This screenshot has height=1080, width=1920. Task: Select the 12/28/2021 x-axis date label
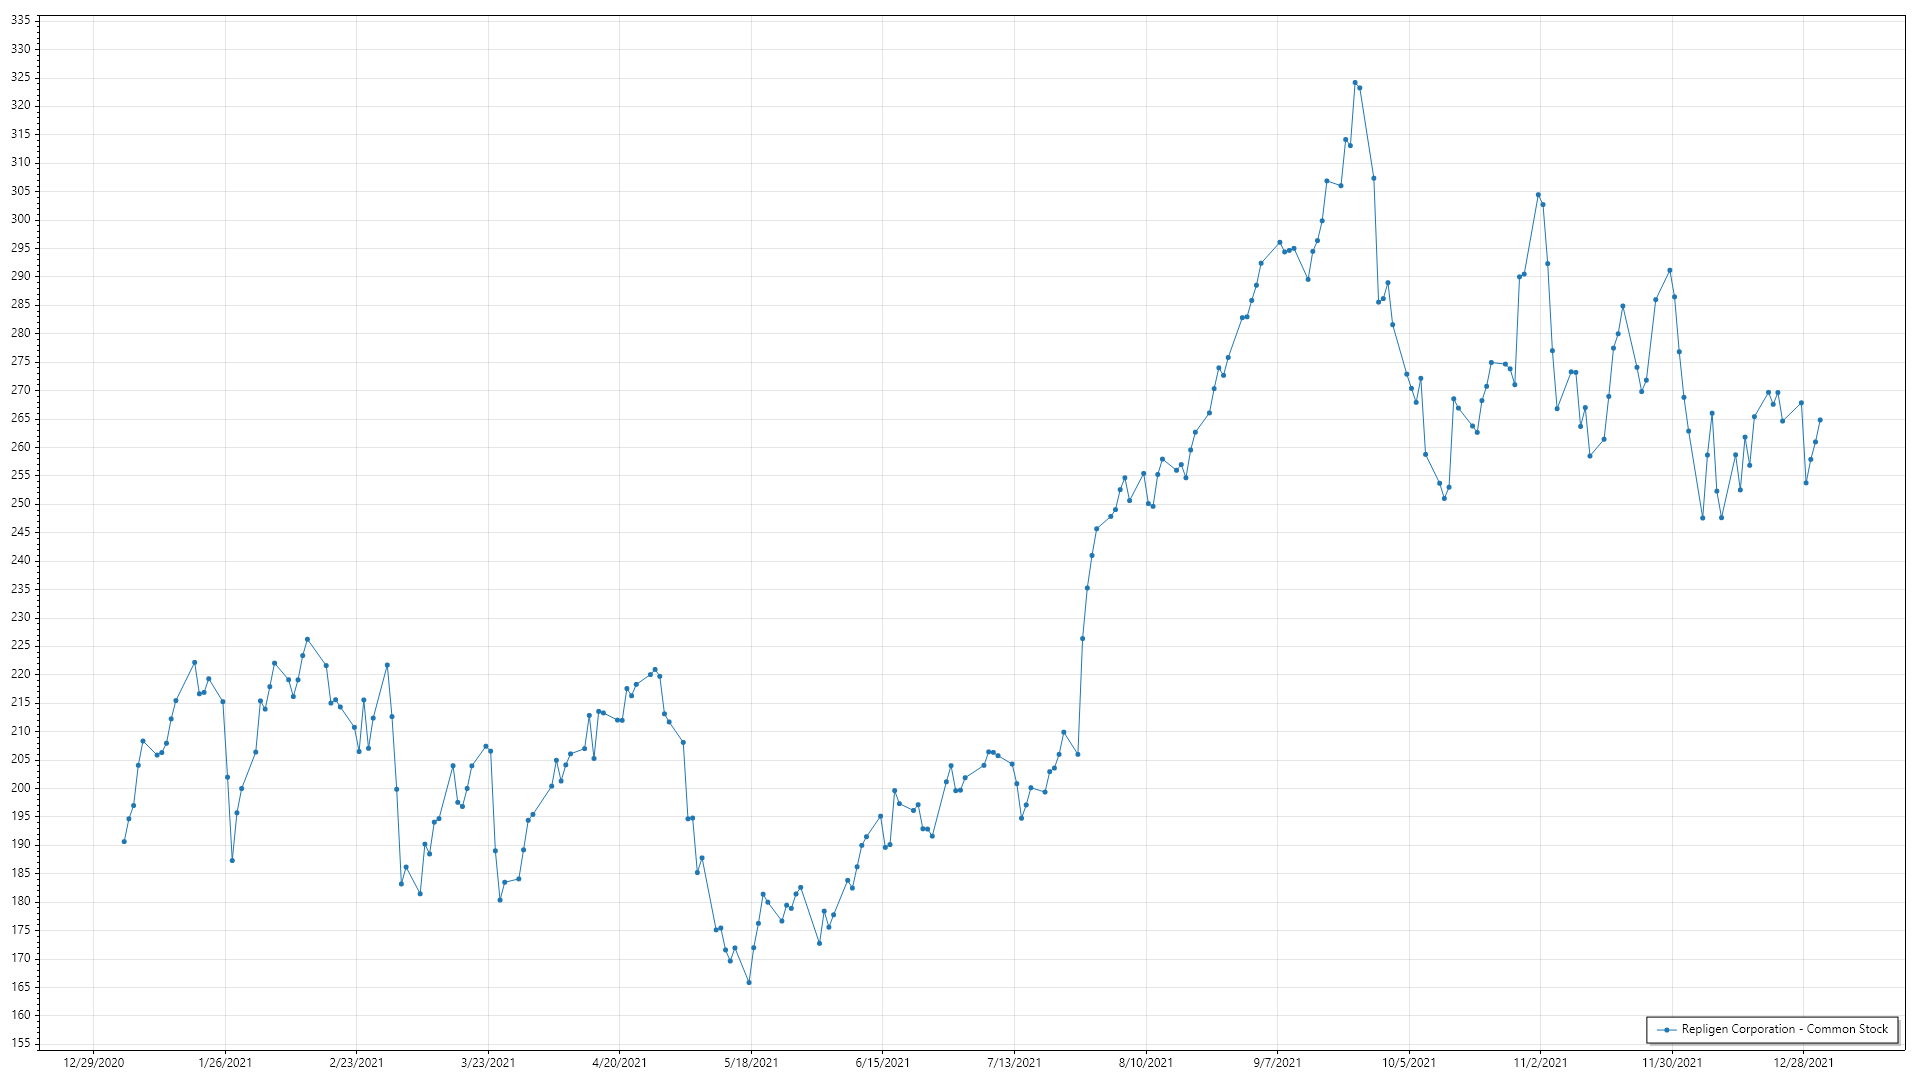click(1803, 1063)
